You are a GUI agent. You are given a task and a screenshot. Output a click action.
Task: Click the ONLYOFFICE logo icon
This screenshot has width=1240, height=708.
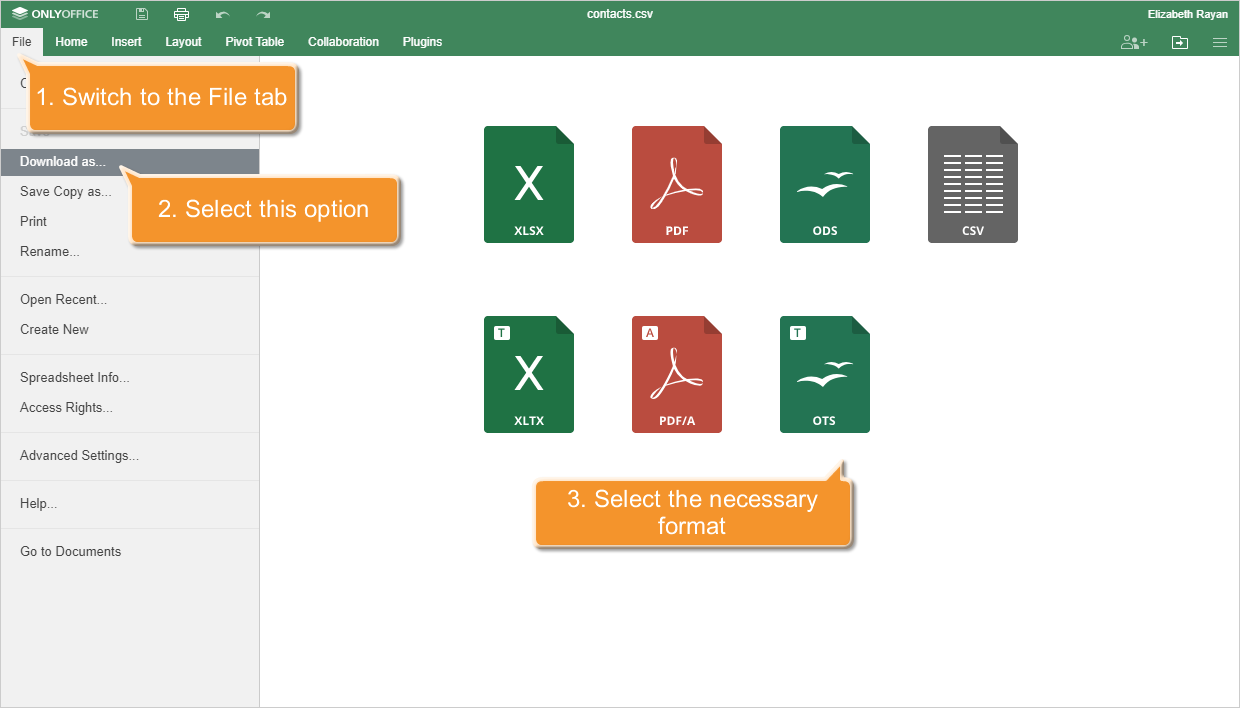tap(55, 14)
